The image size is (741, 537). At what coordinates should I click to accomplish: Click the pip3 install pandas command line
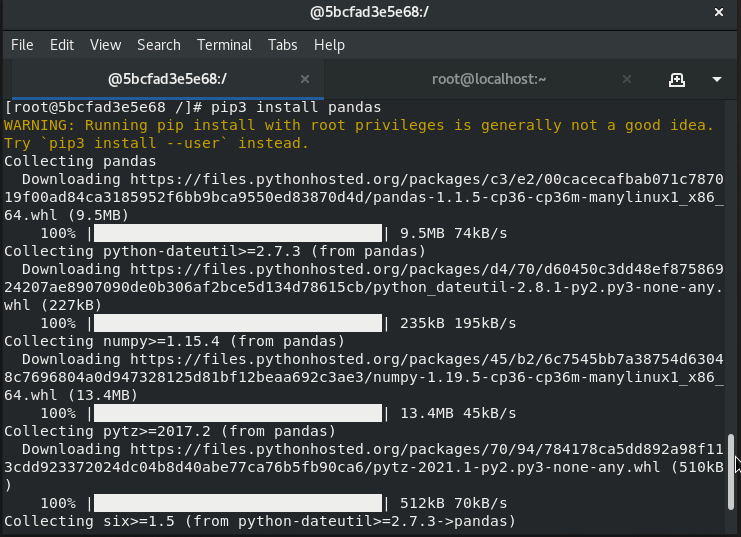(x=192, y=107)
